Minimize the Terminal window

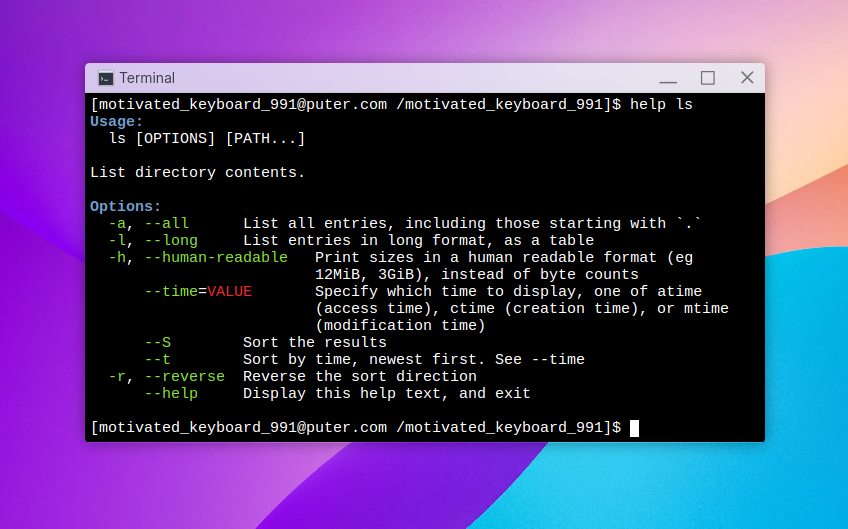[x=668, y=78]
